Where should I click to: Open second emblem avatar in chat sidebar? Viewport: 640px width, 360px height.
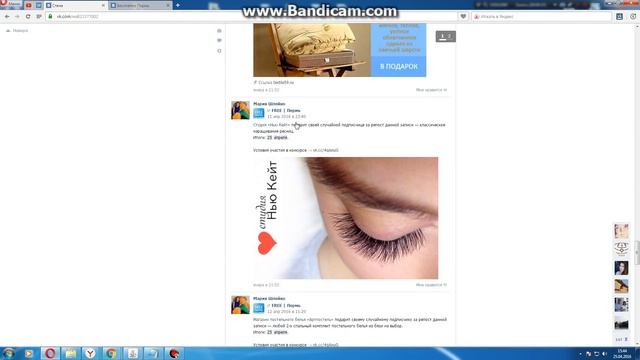tap(622, 249)
